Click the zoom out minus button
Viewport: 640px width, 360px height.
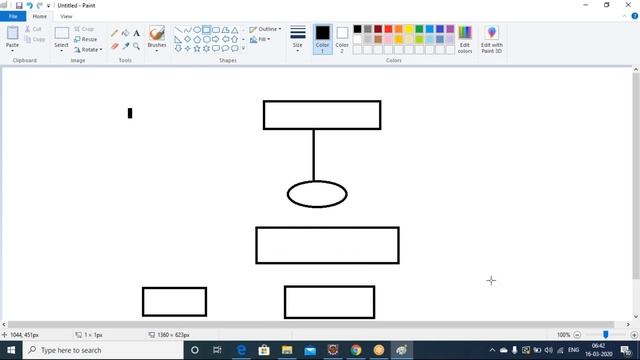[577, 335]
